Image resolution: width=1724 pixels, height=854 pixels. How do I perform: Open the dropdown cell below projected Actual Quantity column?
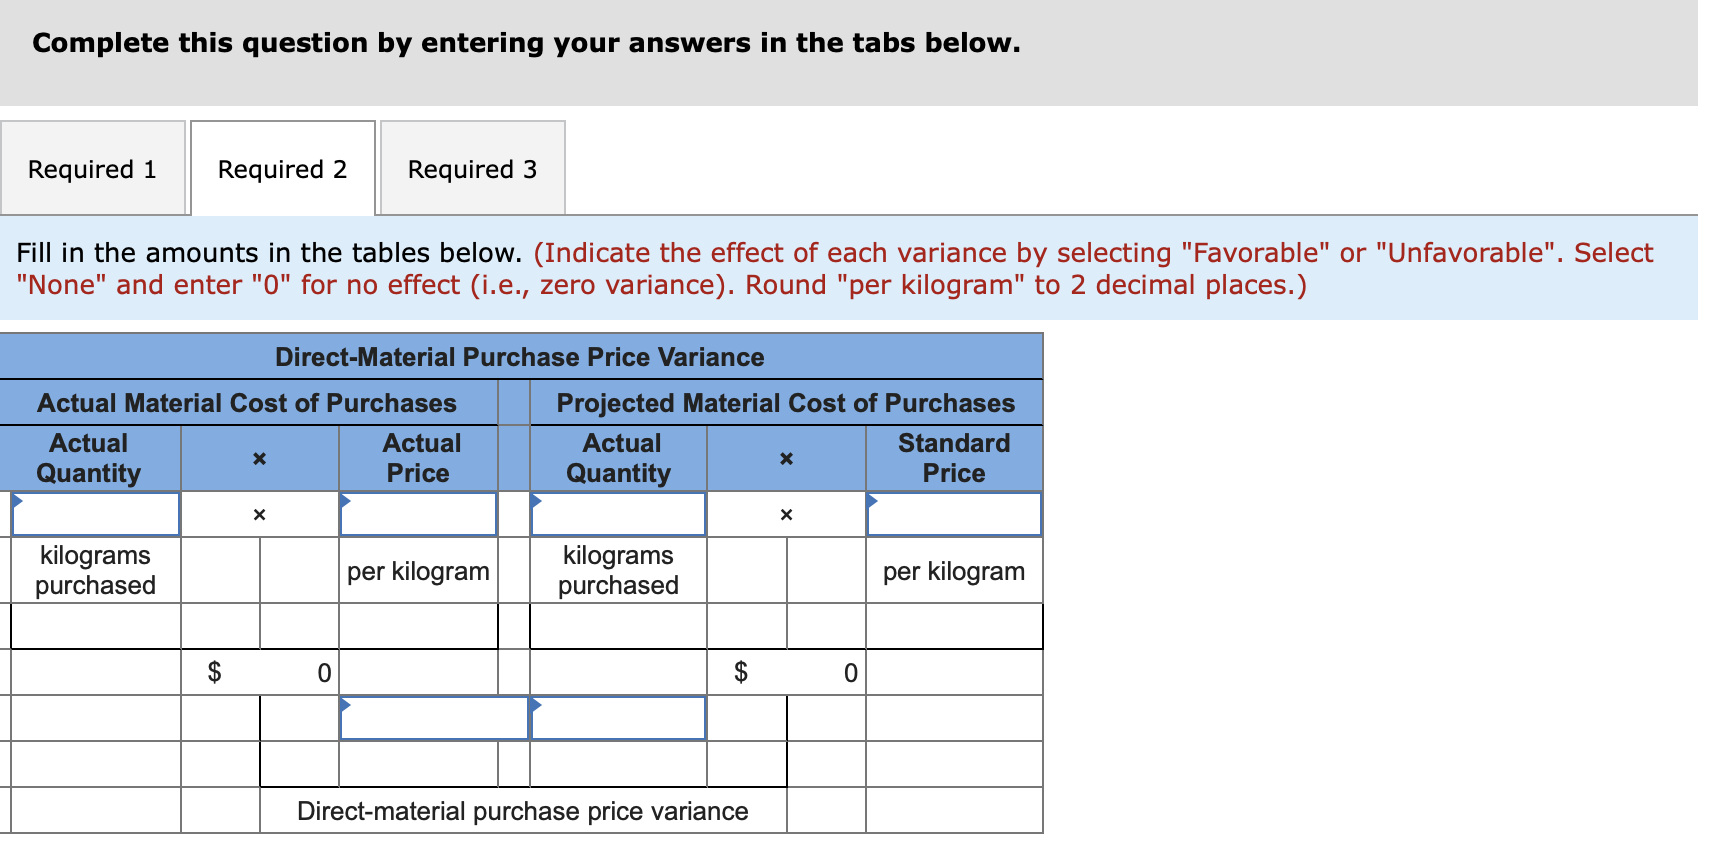tap(618, 719)
